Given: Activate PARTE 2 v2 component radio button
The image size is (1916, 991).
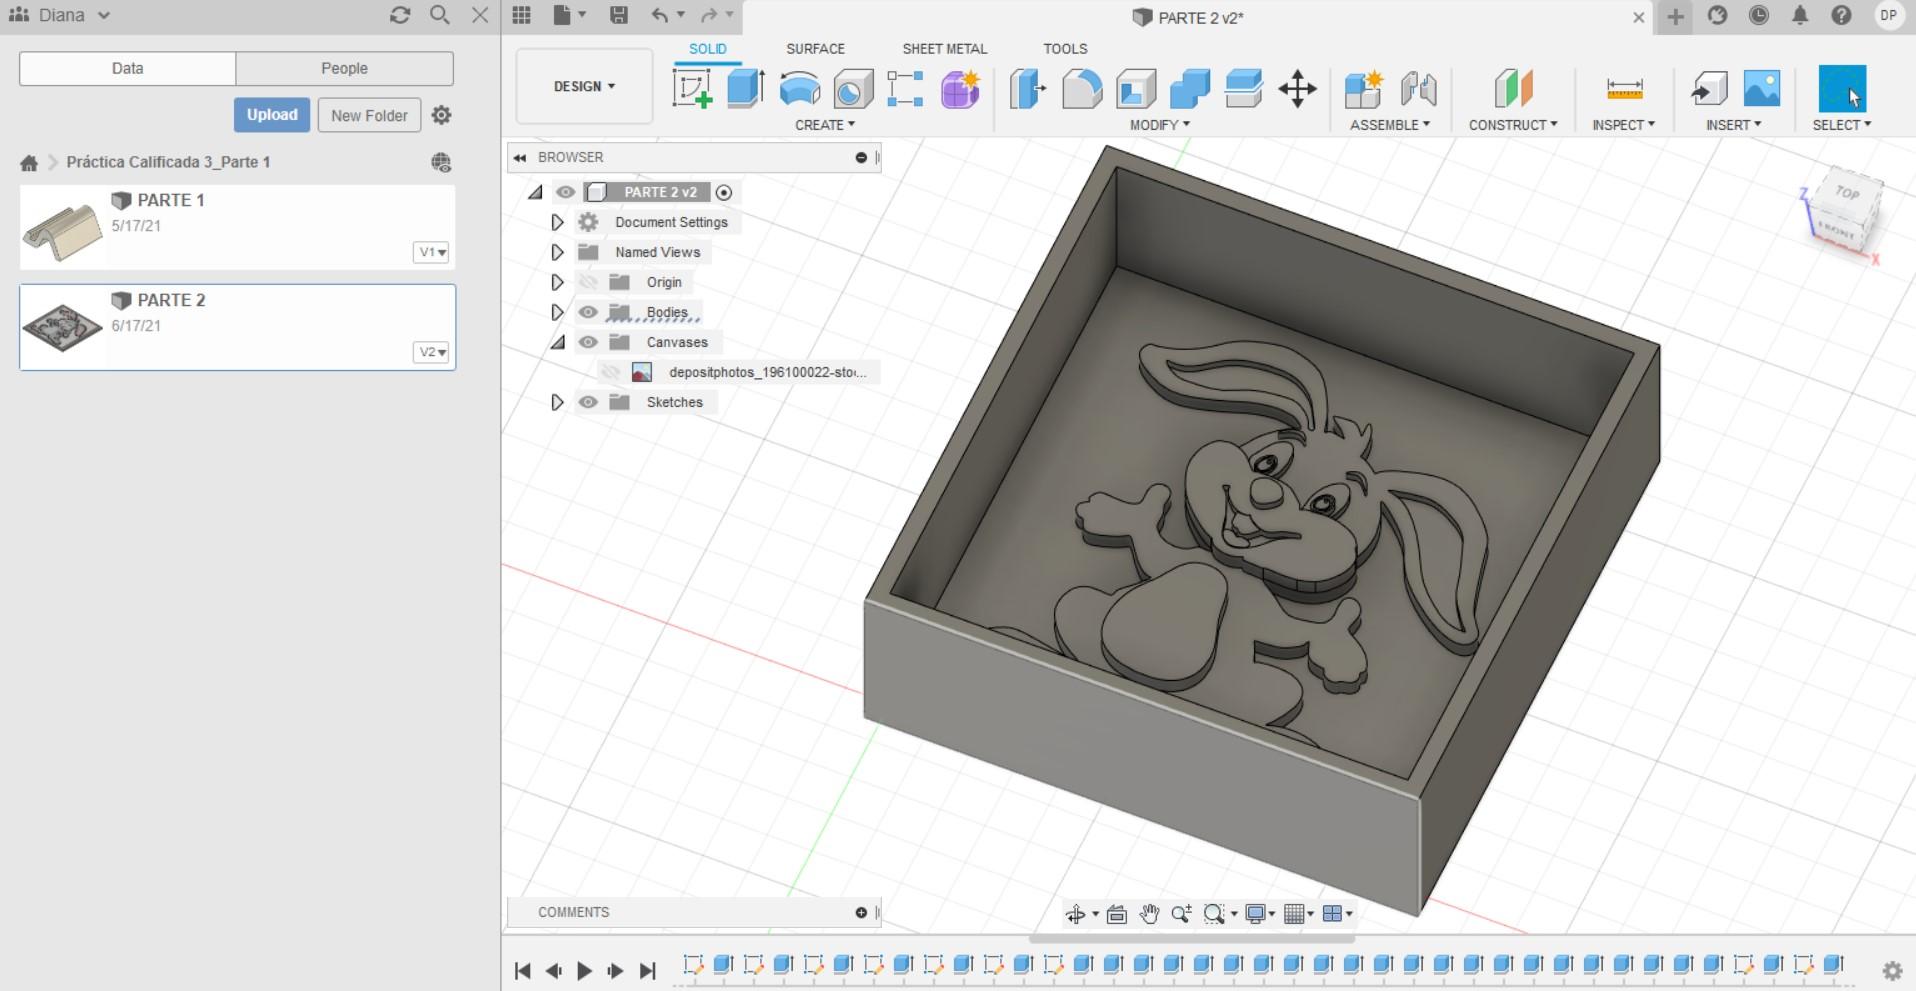Looking at the screenshot, I should pyautogui.click(x=724, y=192).
